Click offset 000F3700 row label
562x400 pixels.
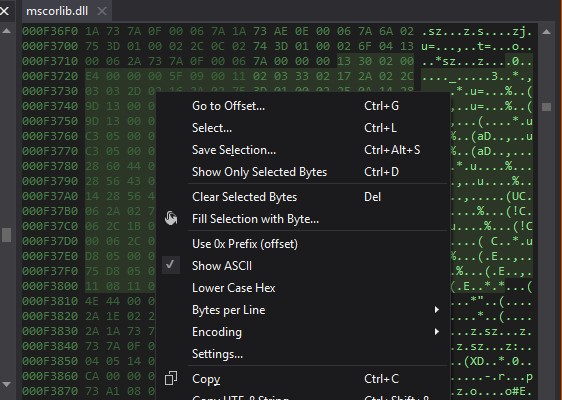pyautogui.click(x=50, y=46)
